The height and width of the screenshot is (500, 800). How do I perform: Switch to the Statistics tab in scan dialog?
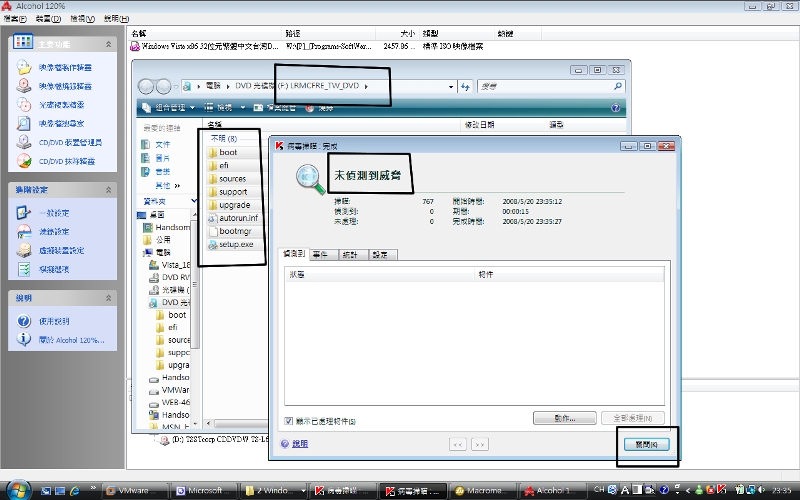tap(353, 255)
